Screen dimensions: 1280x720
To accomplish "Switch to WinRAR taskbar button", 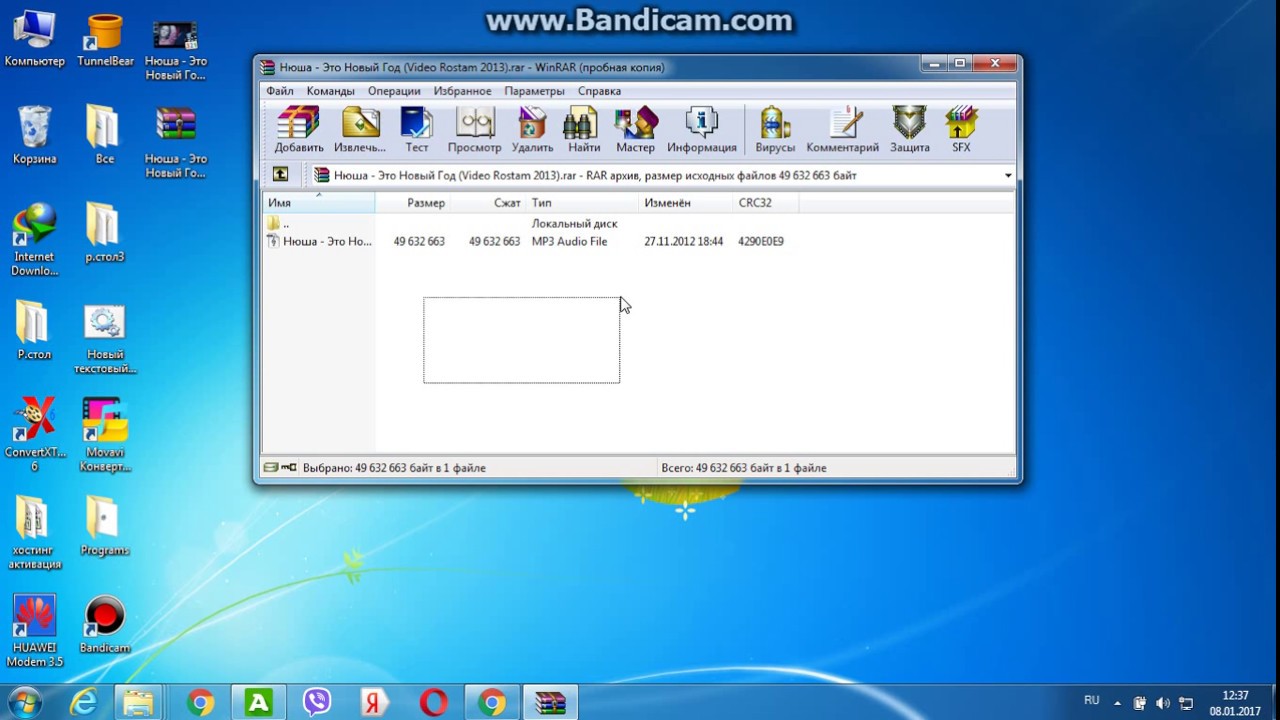I will [550, 703].
